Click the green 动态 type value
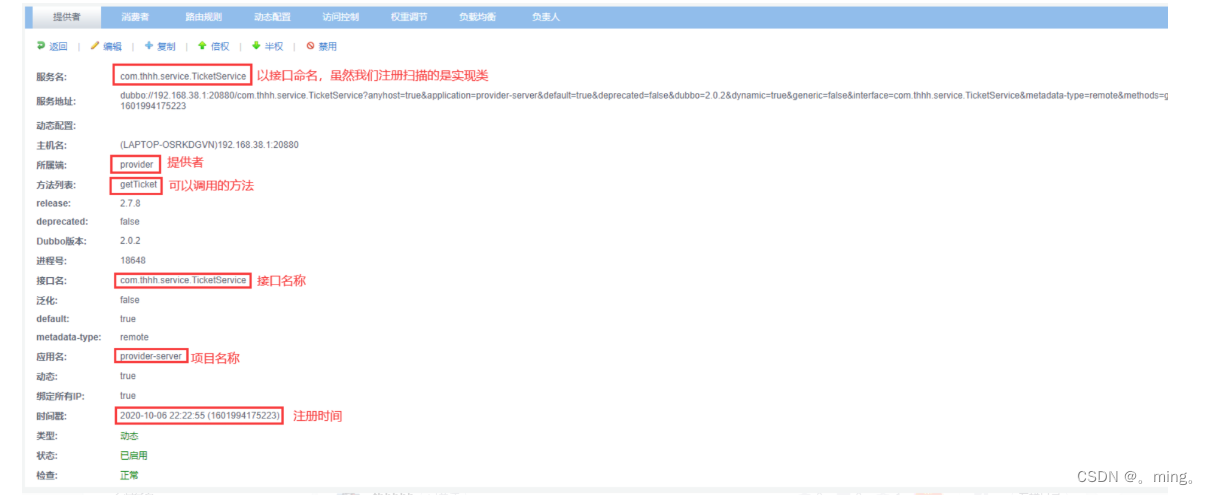The image size is (1208, 495). (129, 435)
